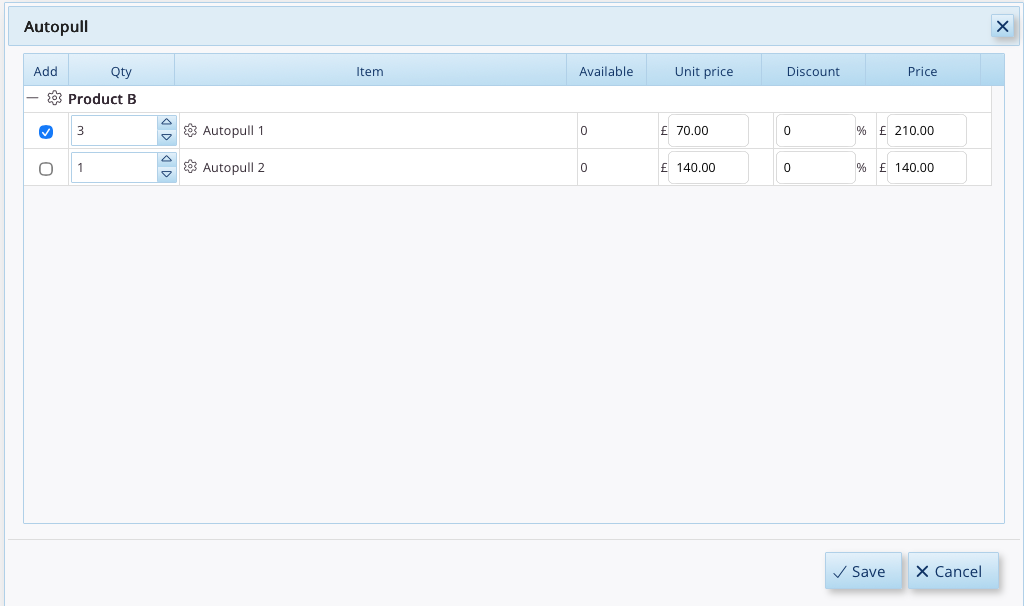
Task: Decrease Autopull 1 quantity with down arrow
Action: pyautogui.click(x=167, y=138)
